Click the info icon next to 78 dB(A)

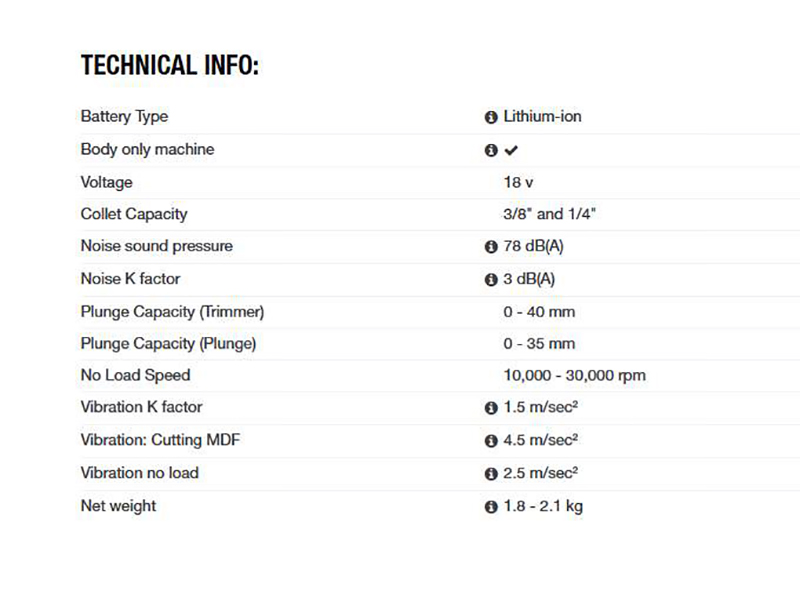point(491,247)
